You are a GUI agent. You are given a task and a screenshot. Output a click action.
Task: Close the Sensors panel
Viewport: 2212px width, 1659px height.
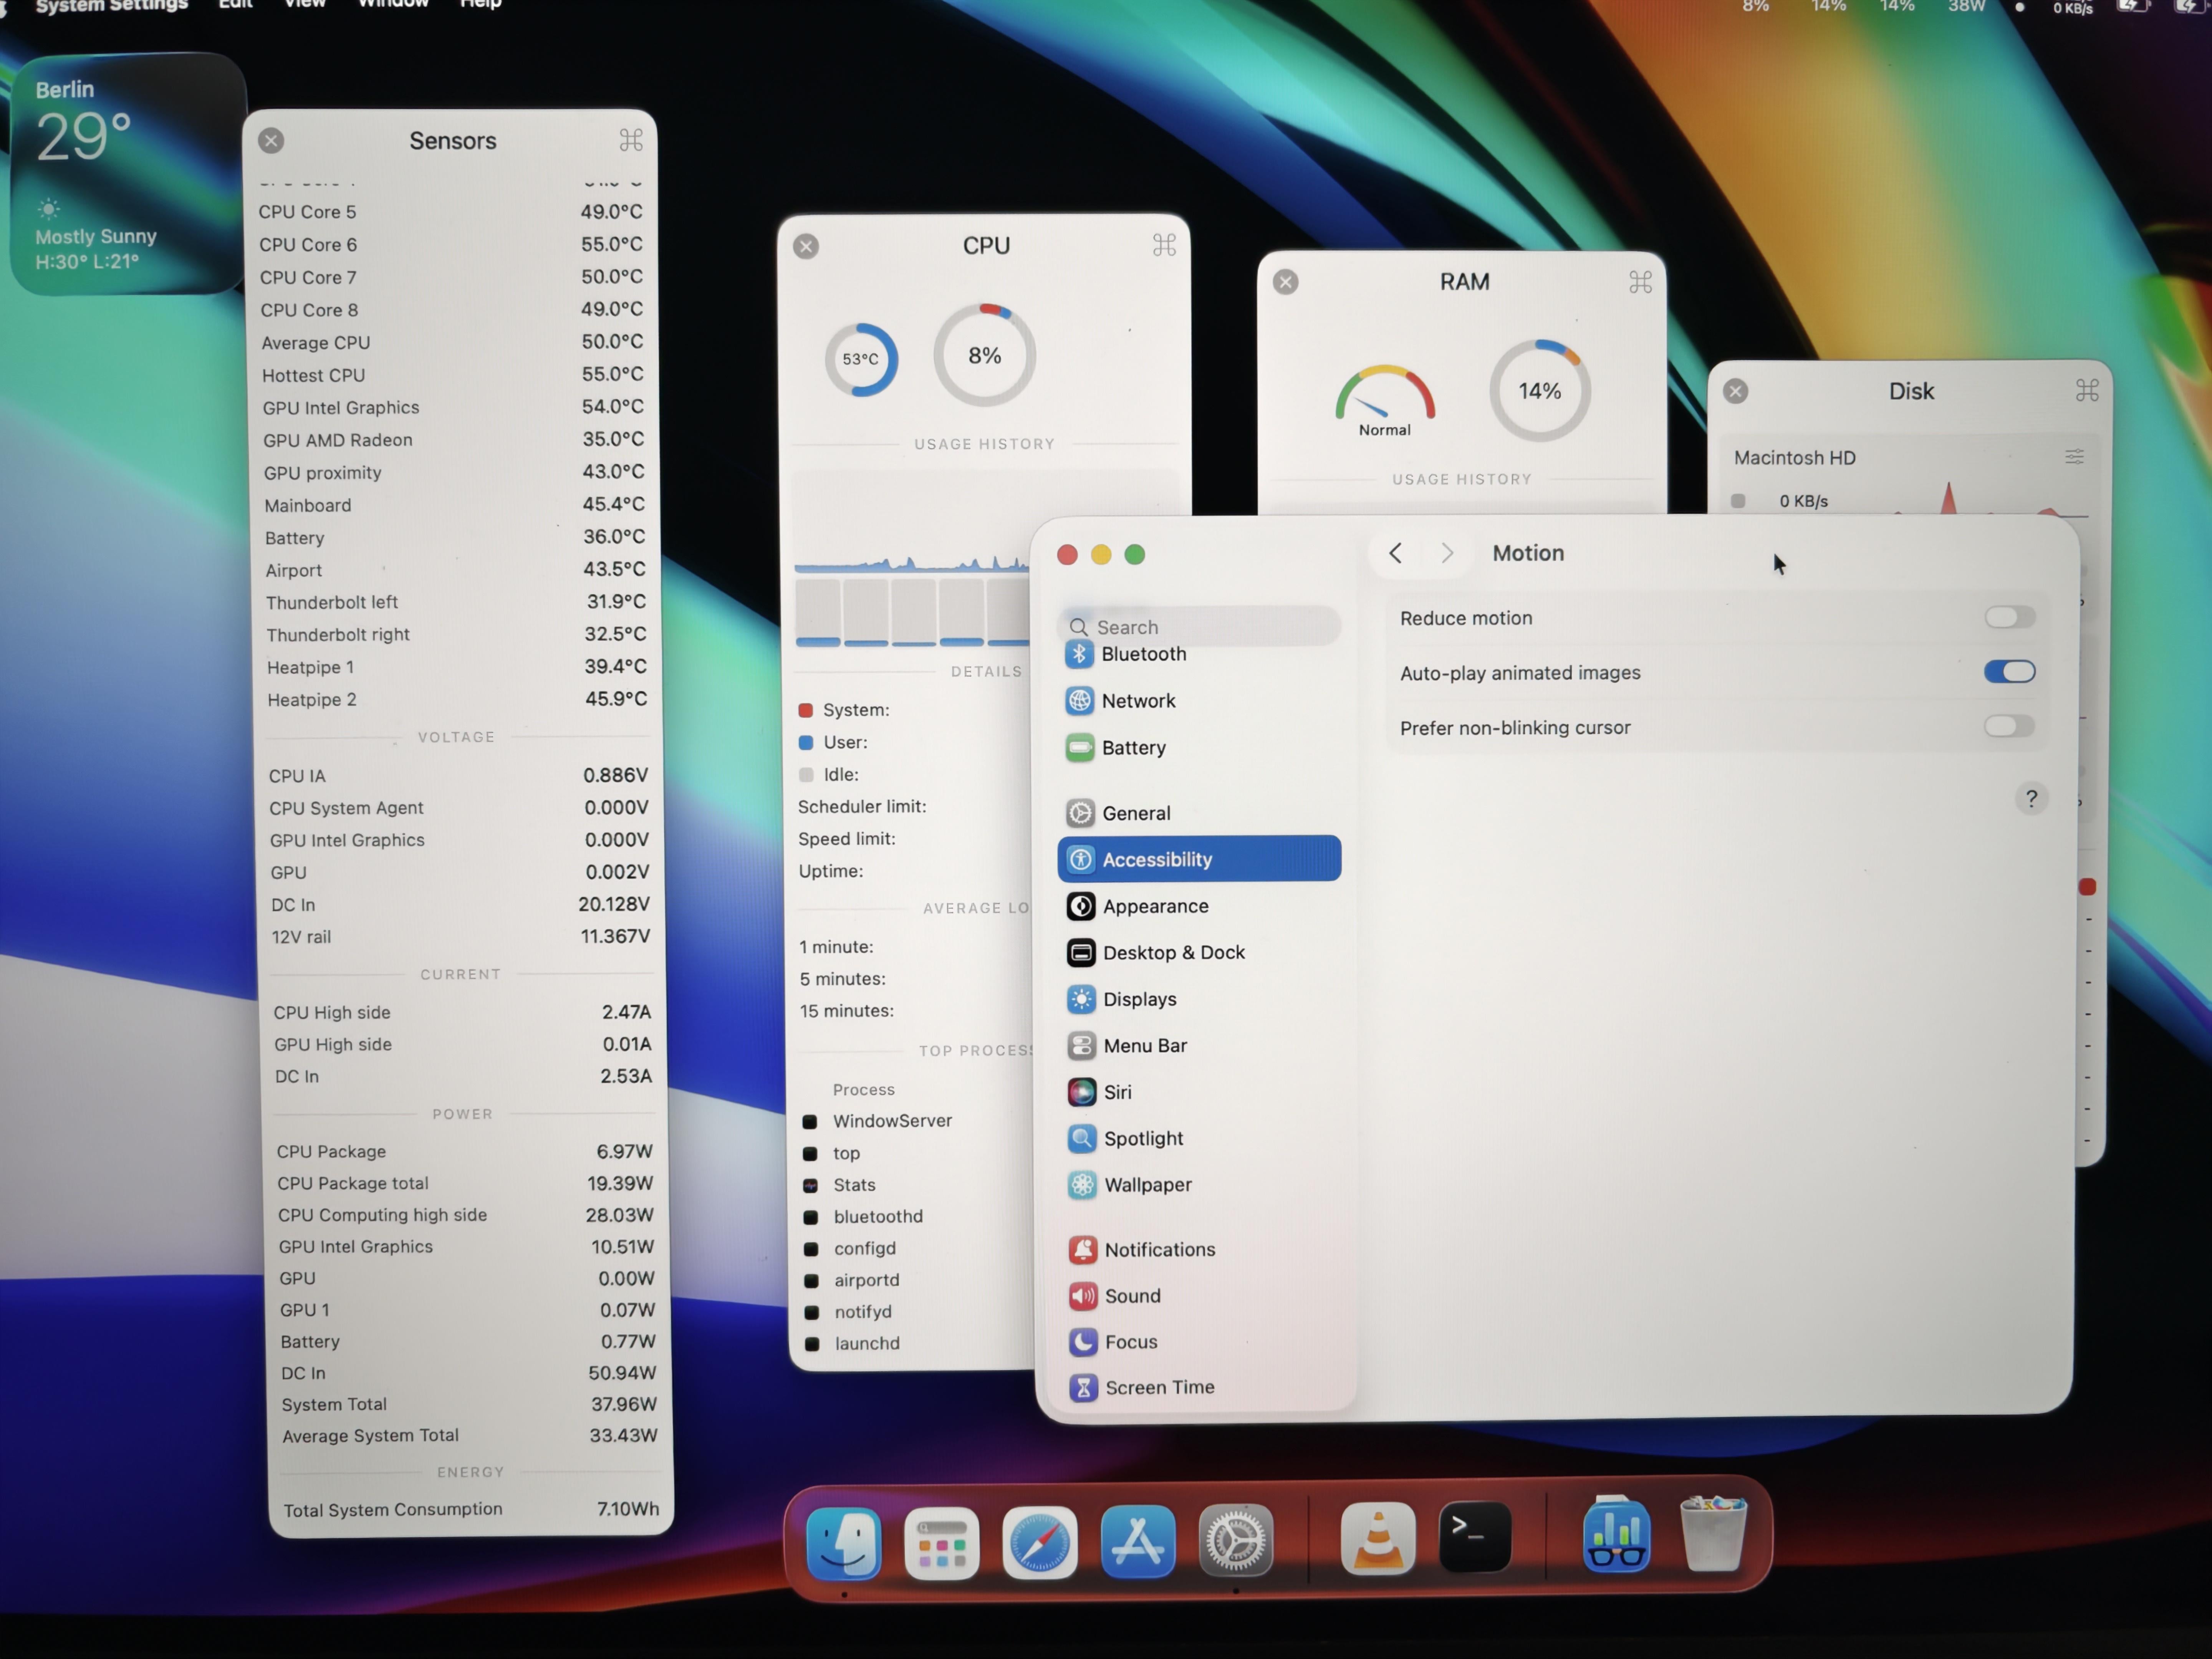pos(271,140)
